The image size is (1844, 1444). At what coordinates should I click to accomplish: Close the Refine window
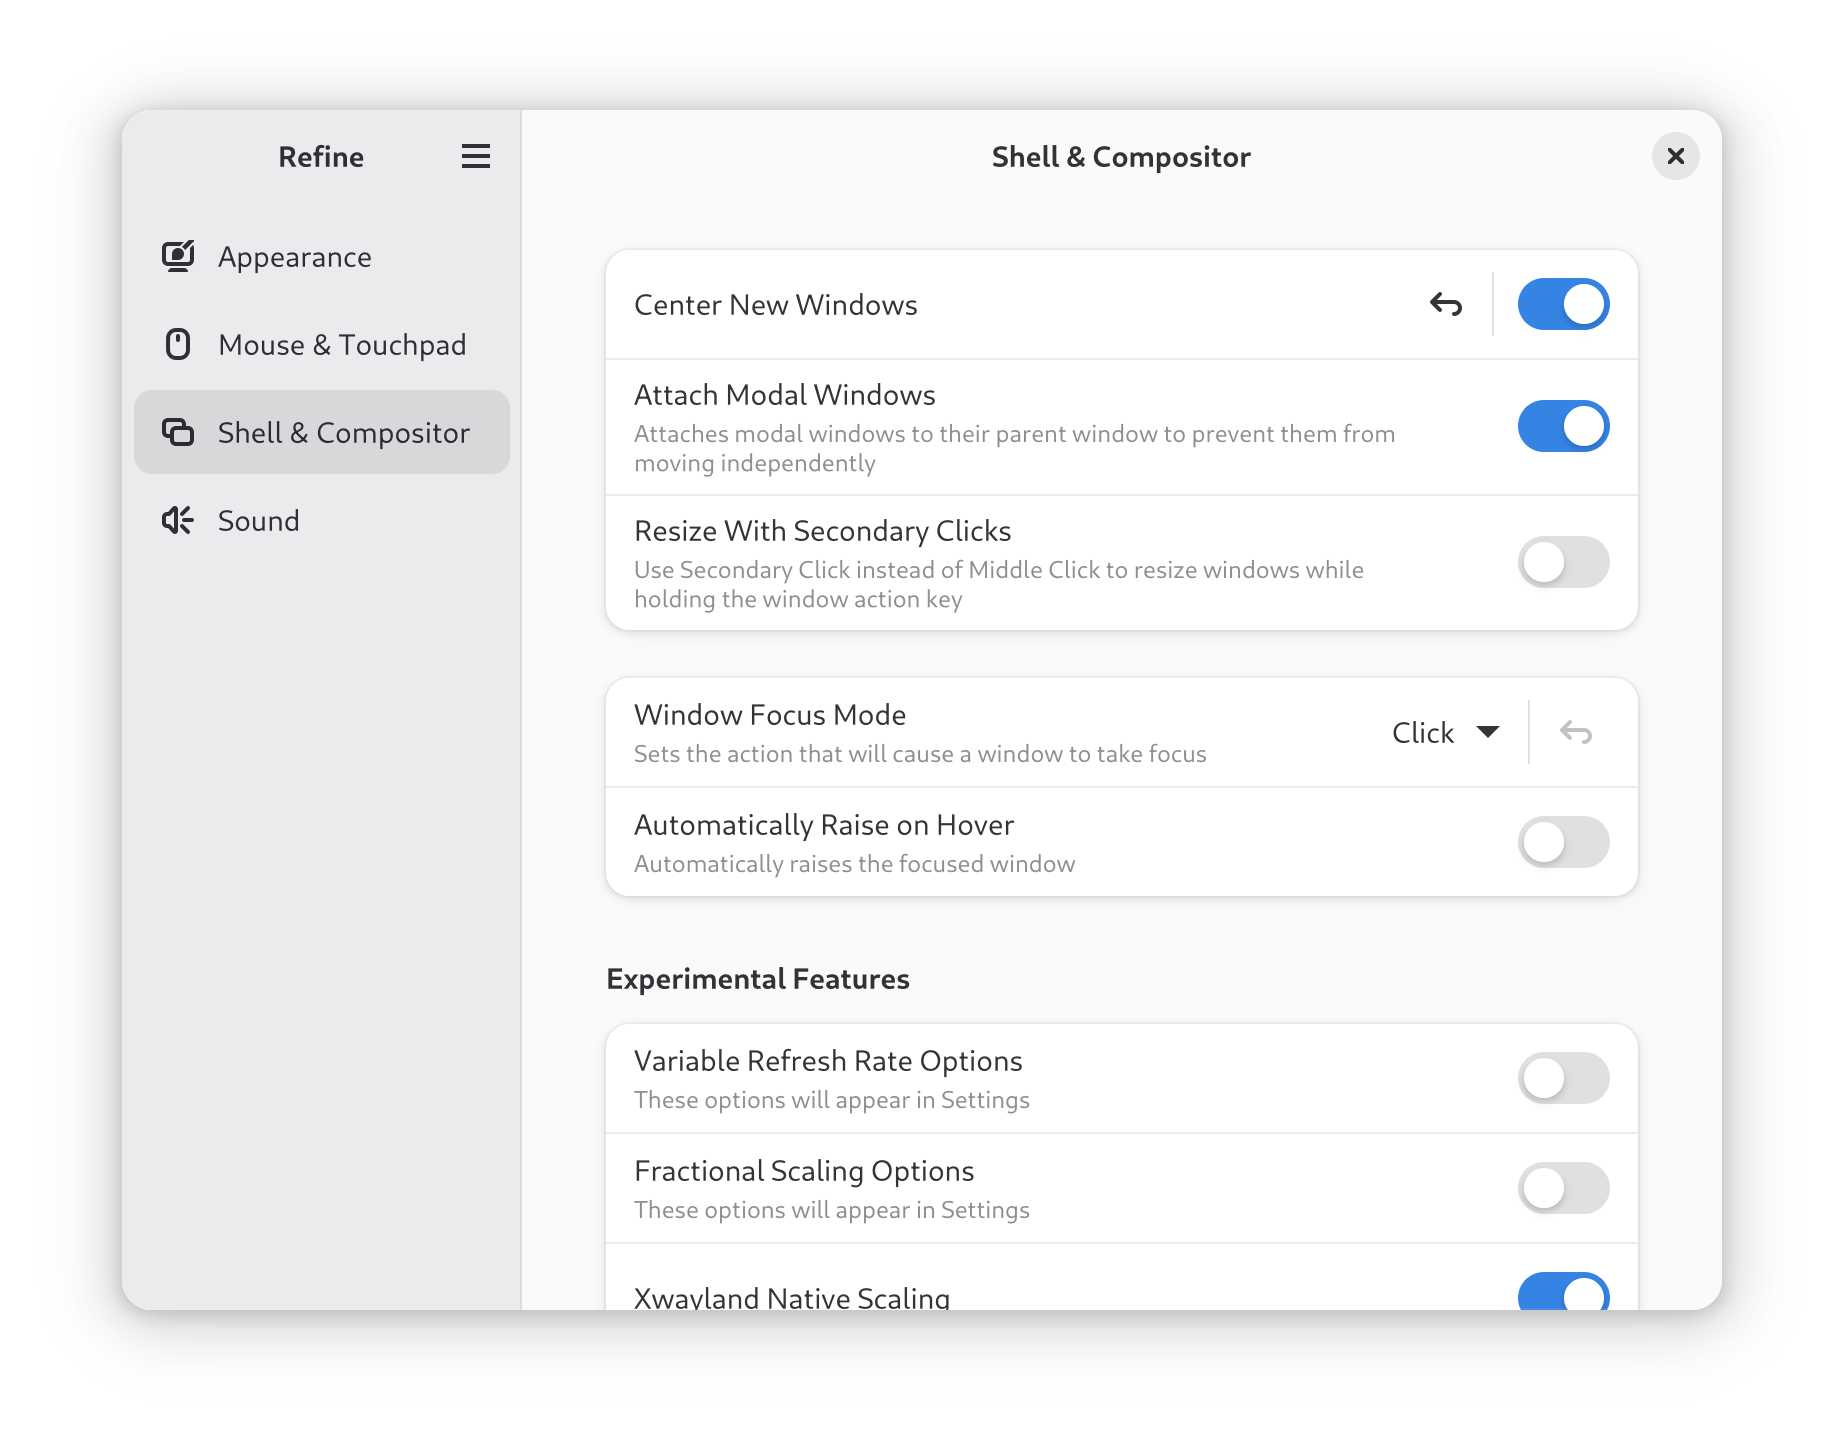coord(1676,157)
